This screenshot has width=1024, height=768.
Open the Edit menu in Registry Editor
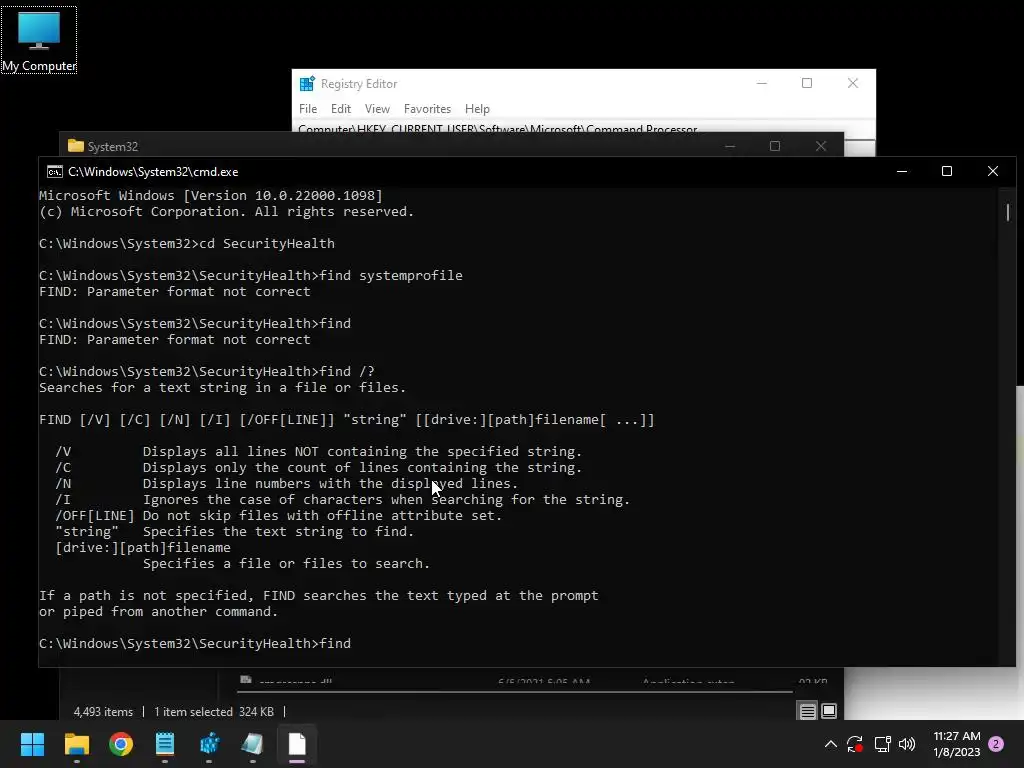coord(340,109)
